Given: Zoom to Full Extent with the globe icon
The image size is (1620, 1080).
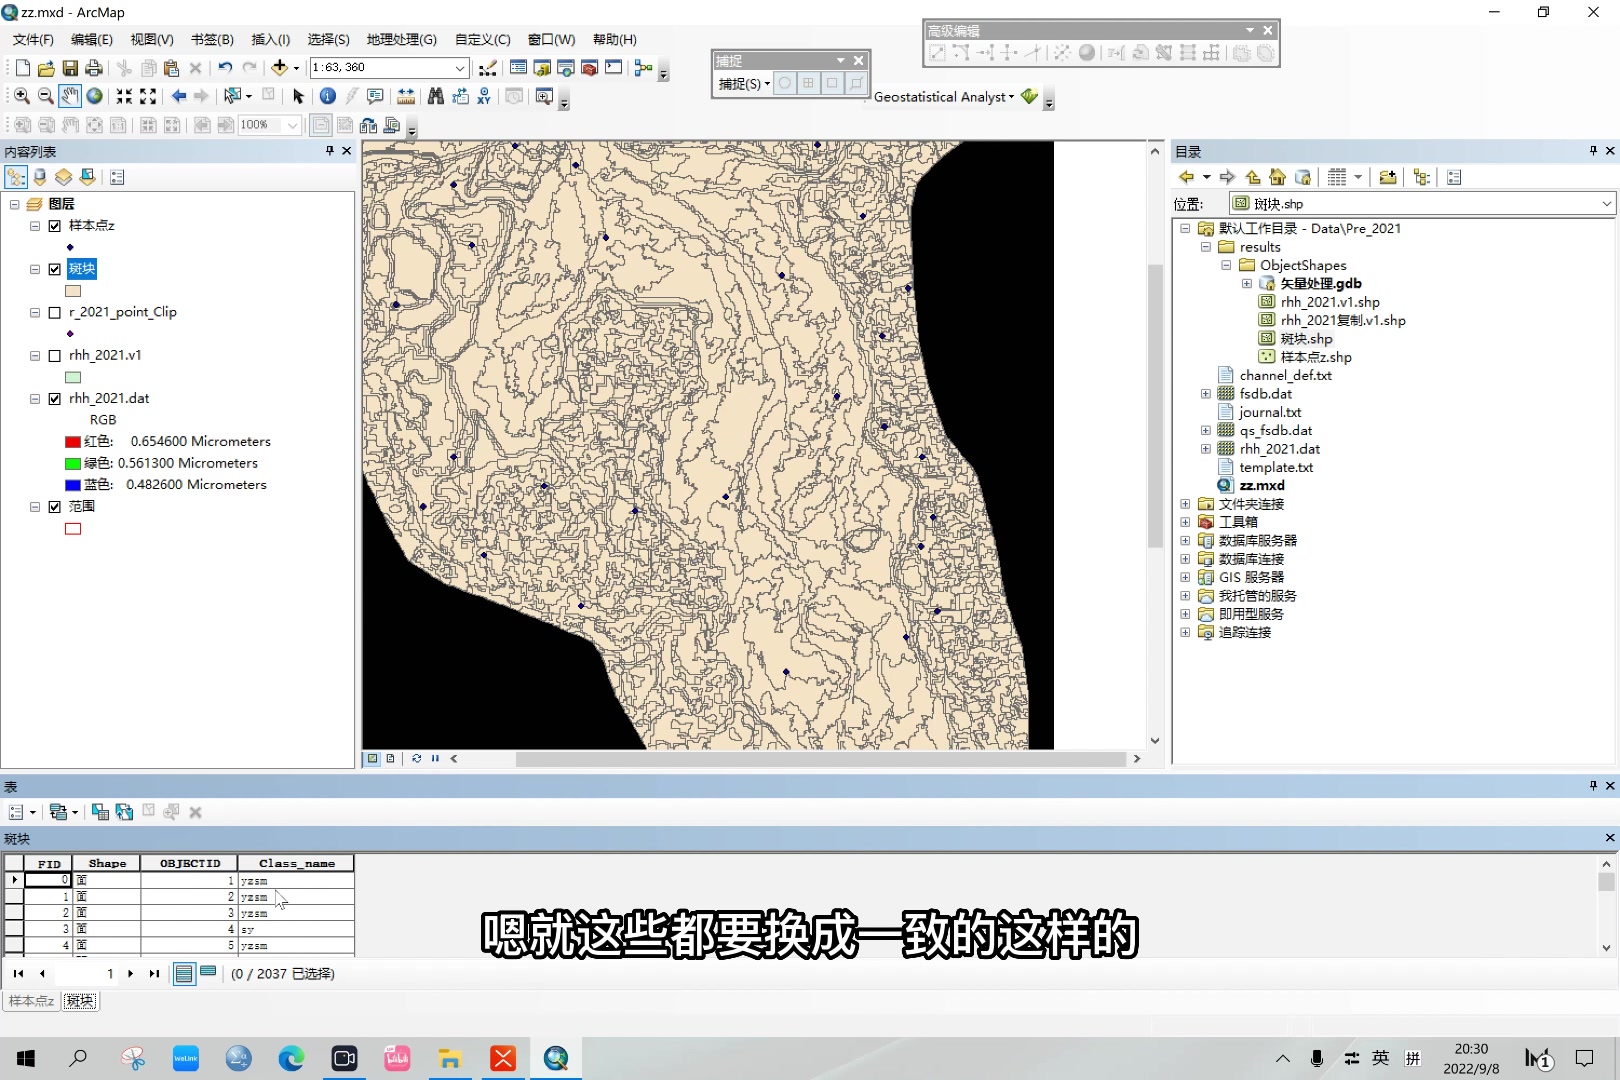Looking at the screenshot, I should [x=94, y=96].
